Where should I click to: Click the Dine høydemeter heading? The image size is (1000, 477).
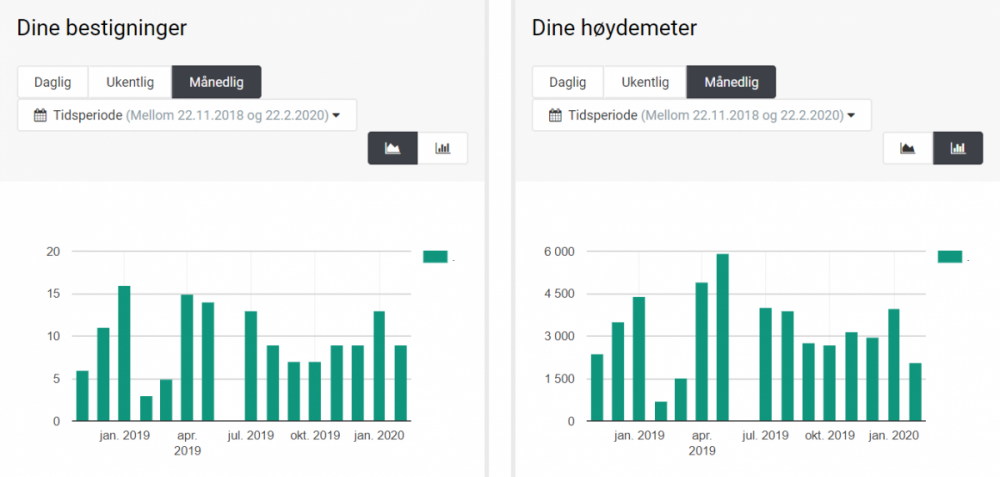tap(614, 29)
